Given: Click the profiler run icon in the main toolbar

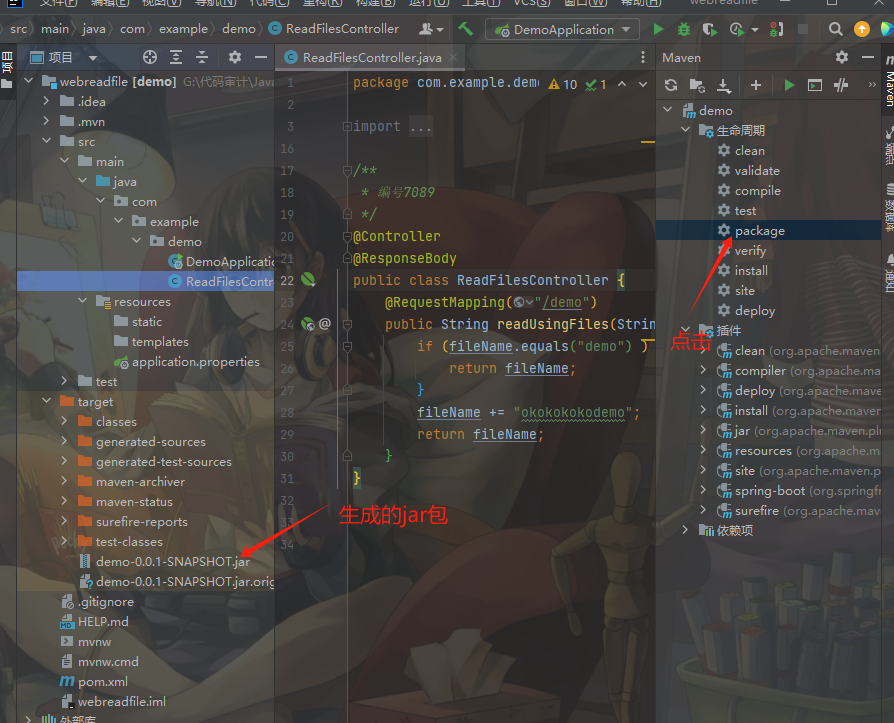Looking at the screenshot, I should click(x=737, y=29).
